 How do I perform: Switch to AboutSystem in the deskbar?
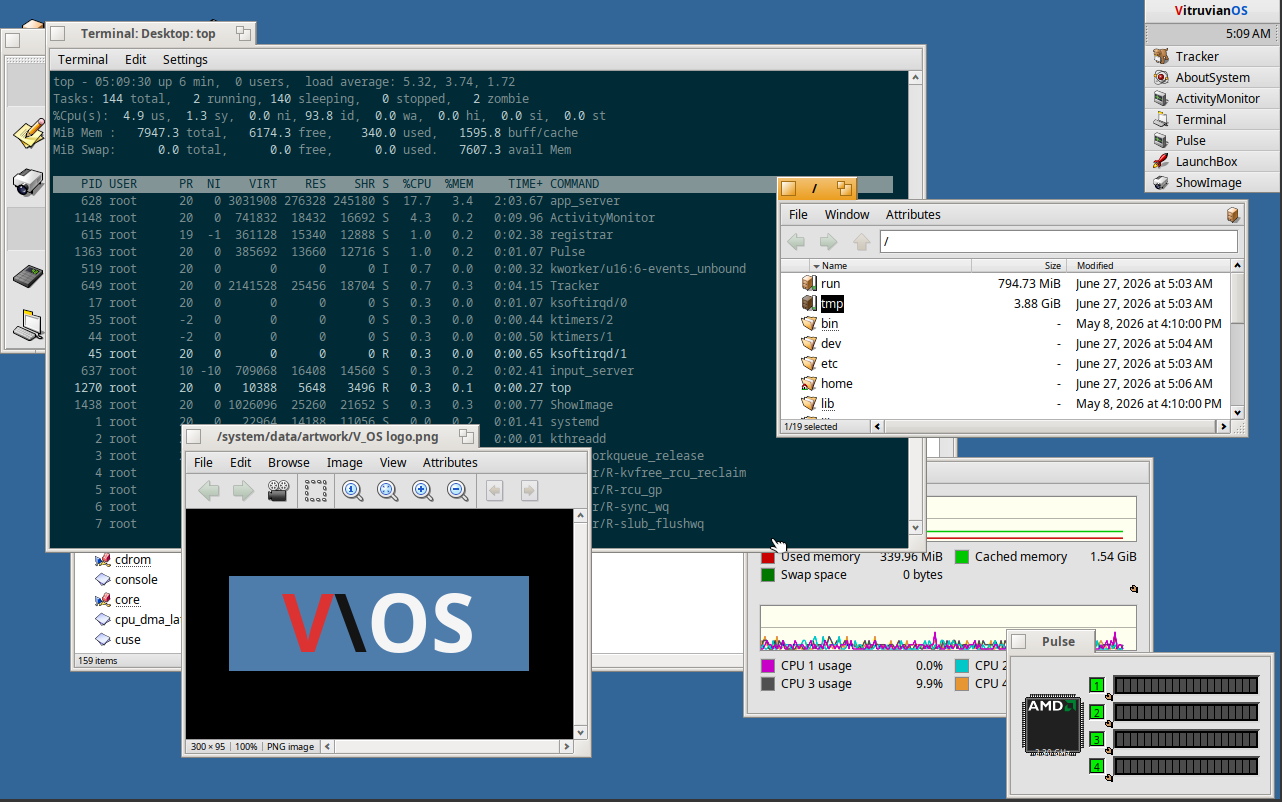(1212, 78)
